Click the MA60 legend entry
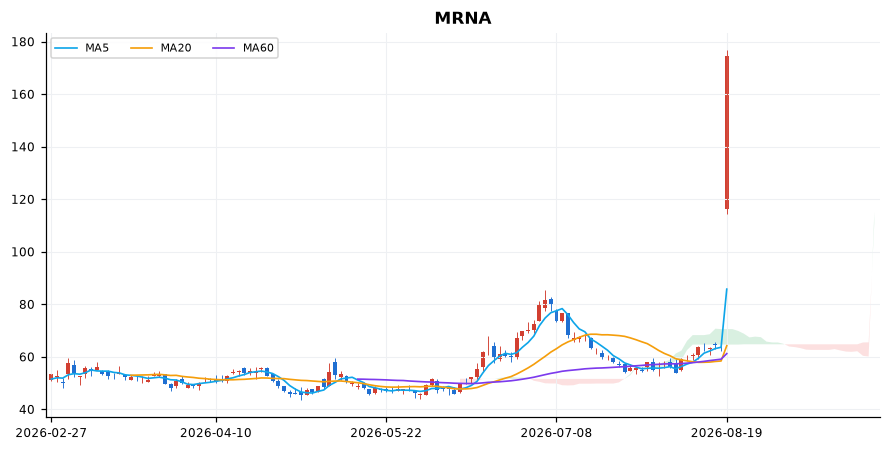This screenshot has width=891, height=451. click(x=243, y=48)
